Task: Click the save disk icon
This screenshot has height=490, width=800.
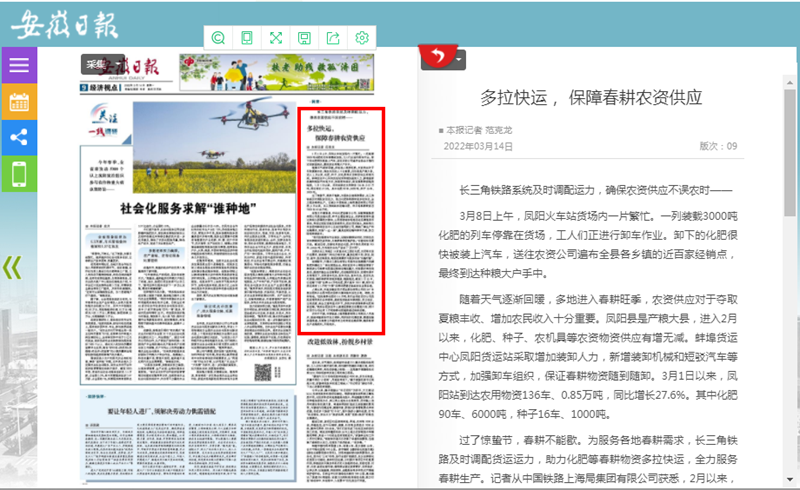Action: pos(304,38)
